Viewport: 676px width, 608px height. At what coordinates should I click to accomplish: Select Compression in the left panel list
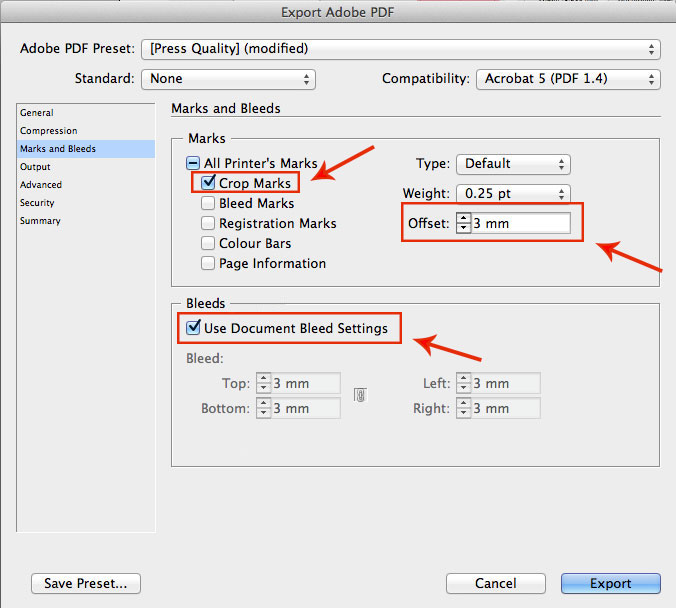pos(86,131)
